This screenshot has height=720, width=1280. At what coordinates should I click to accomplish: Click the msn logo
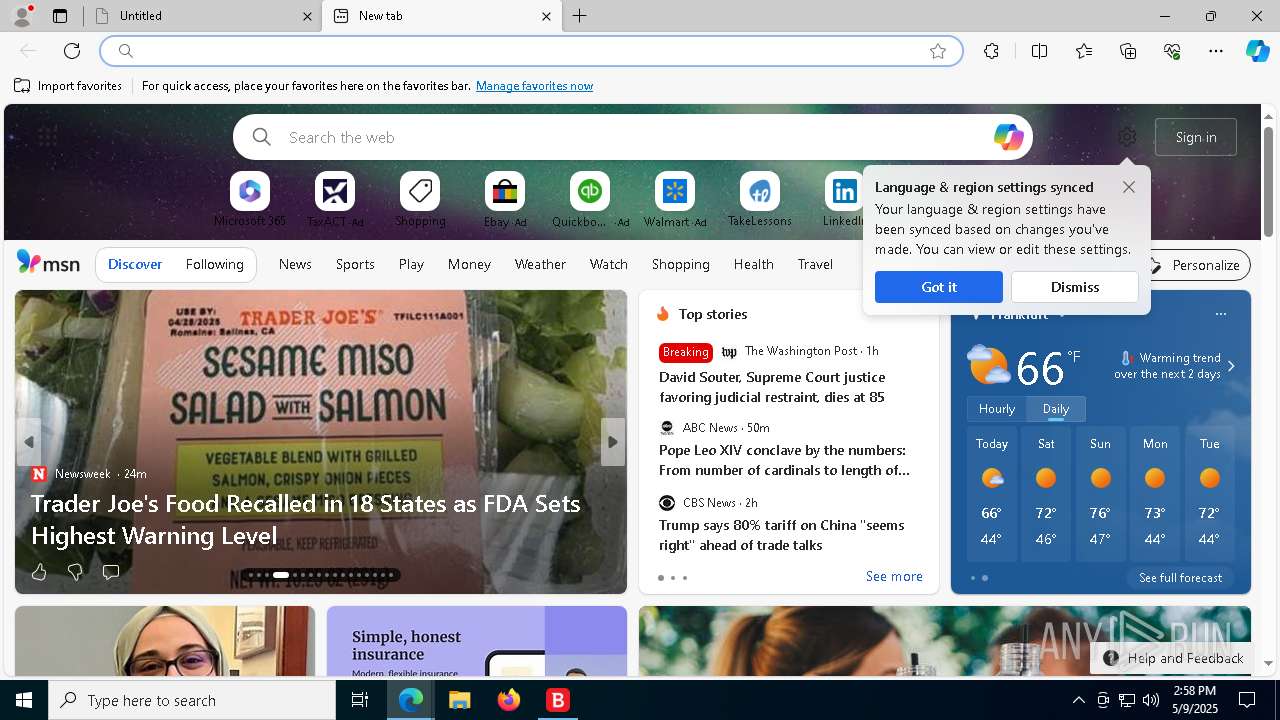pyautogui.click(x=48, y=263)
